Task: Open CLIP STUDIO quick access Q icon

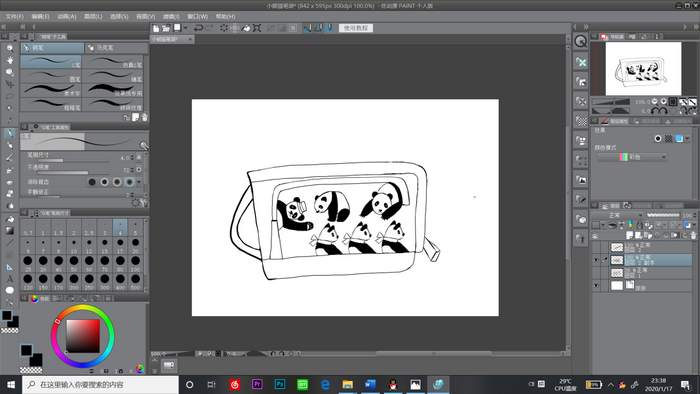Action: [580, 41]
